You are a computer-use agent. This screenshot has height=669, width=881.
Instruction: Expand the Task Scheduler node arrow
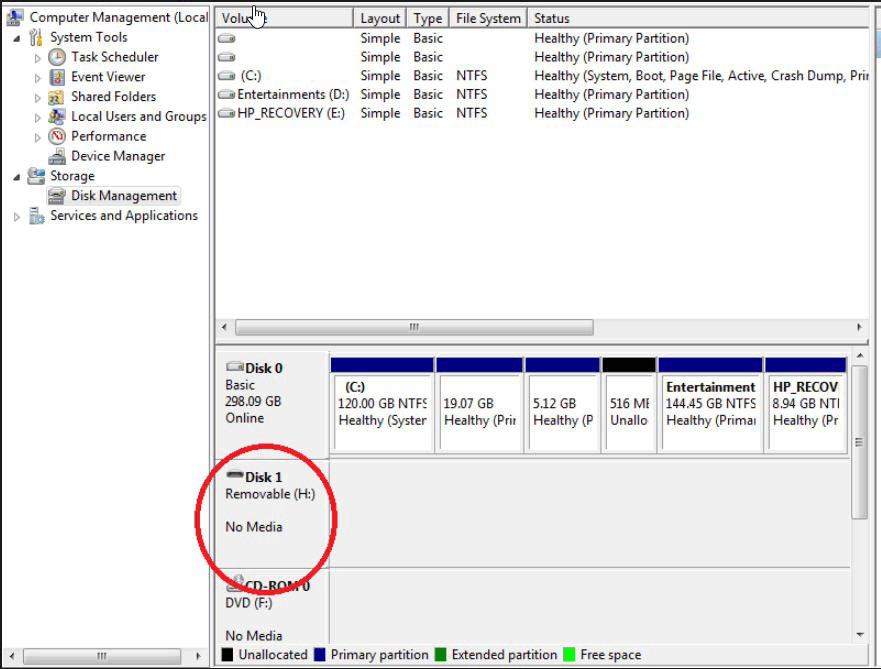point(38,58)
